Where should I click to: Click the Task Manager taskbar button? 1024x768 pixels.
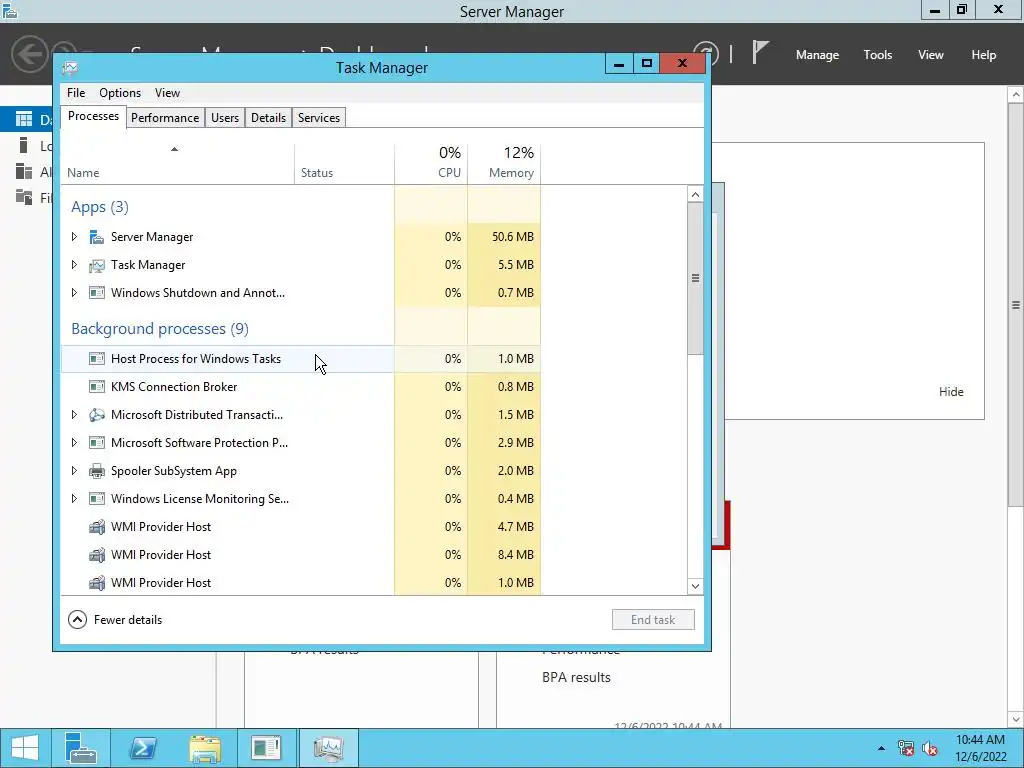pos(328,748)
